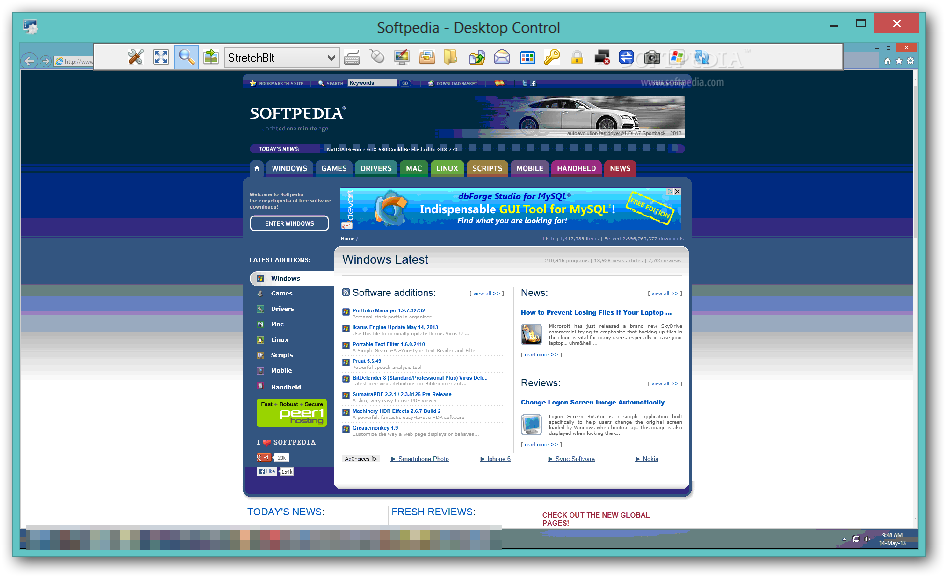Select Handheld in Latest Additions sidebar
Viewport: 946px width, 577px height.
(286, 387)
